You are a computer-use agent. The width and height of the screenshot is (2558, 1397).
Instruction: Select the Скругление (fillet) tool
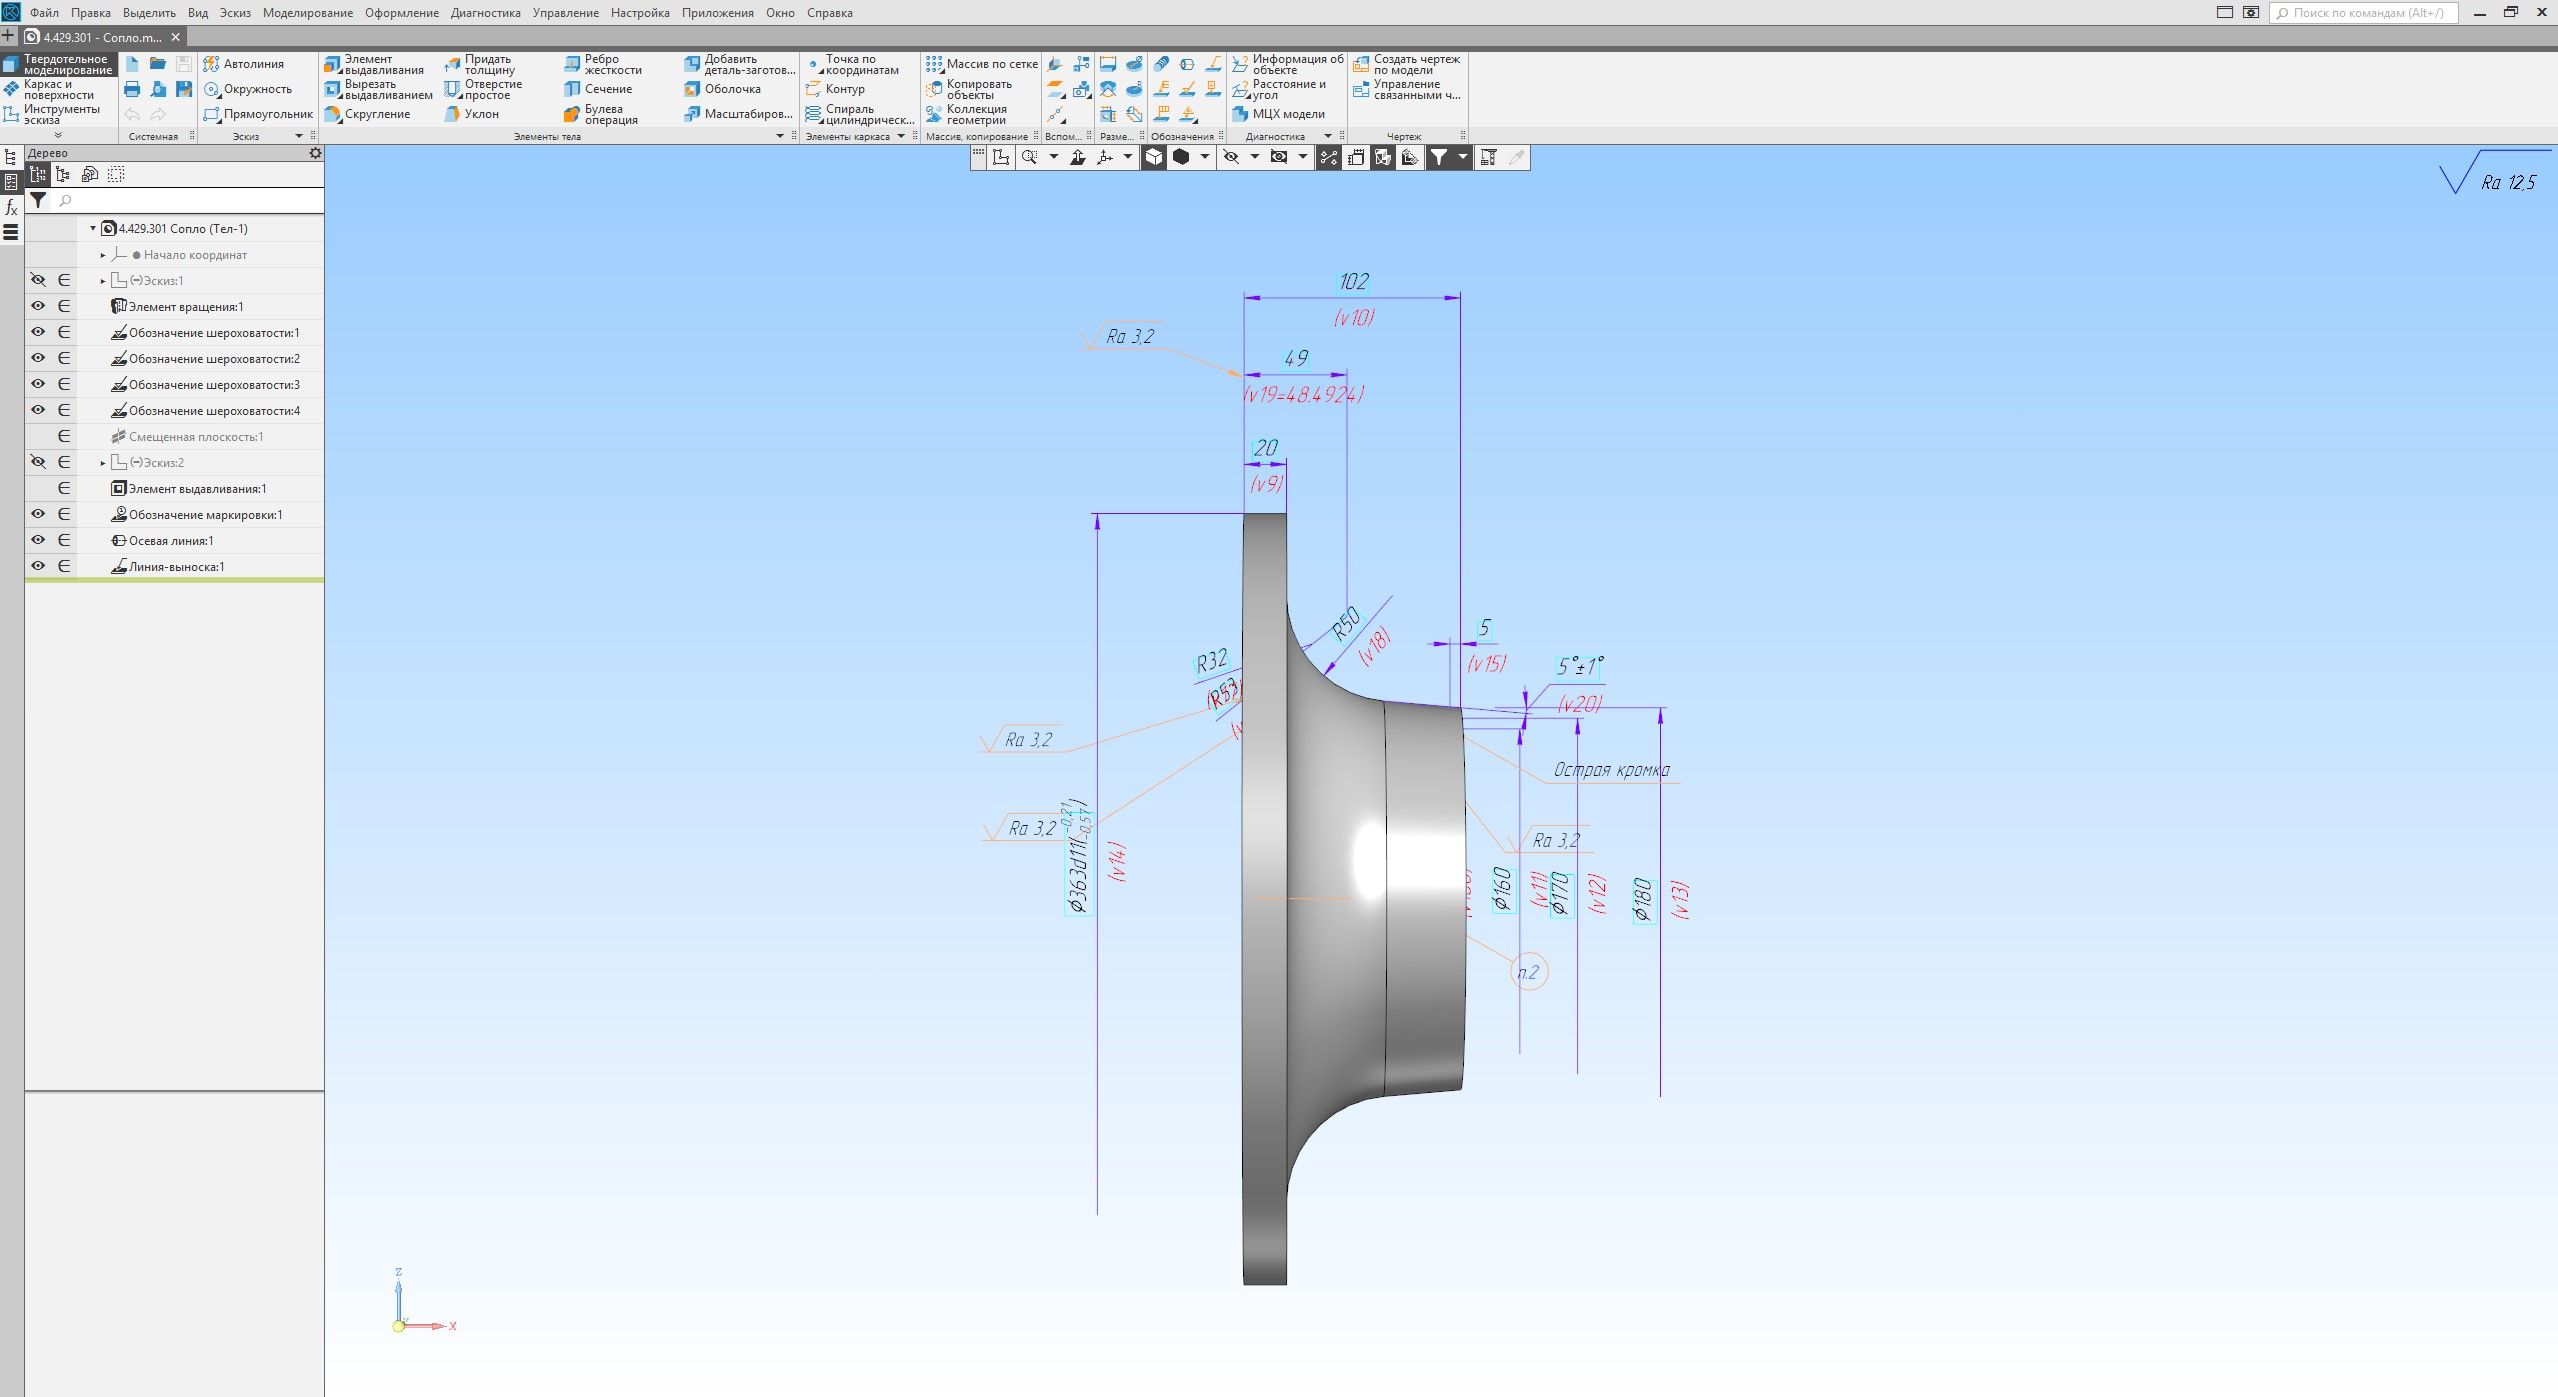(368, 114)
